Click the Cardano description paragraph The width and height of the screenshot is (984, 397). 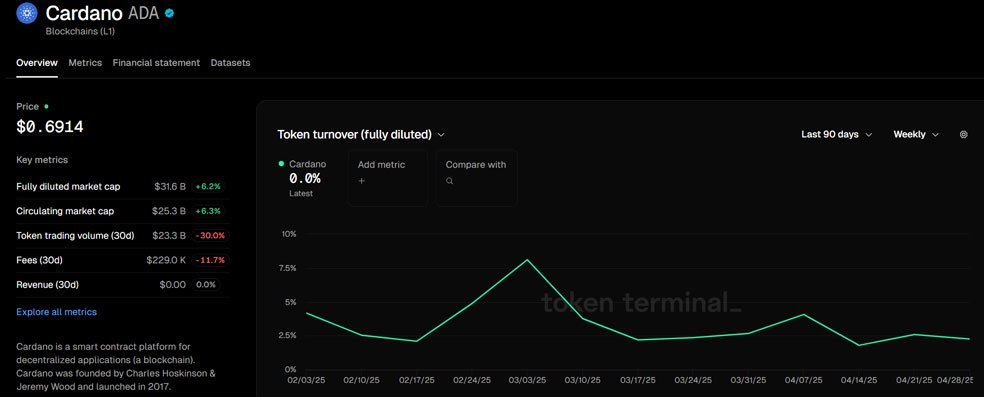[115, 366]
